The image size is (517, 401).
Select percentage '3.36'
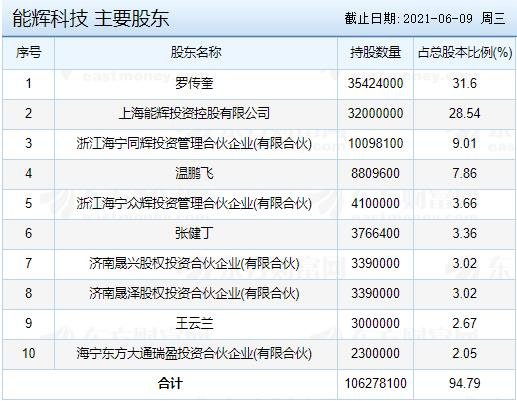click(x=465, y=233)
